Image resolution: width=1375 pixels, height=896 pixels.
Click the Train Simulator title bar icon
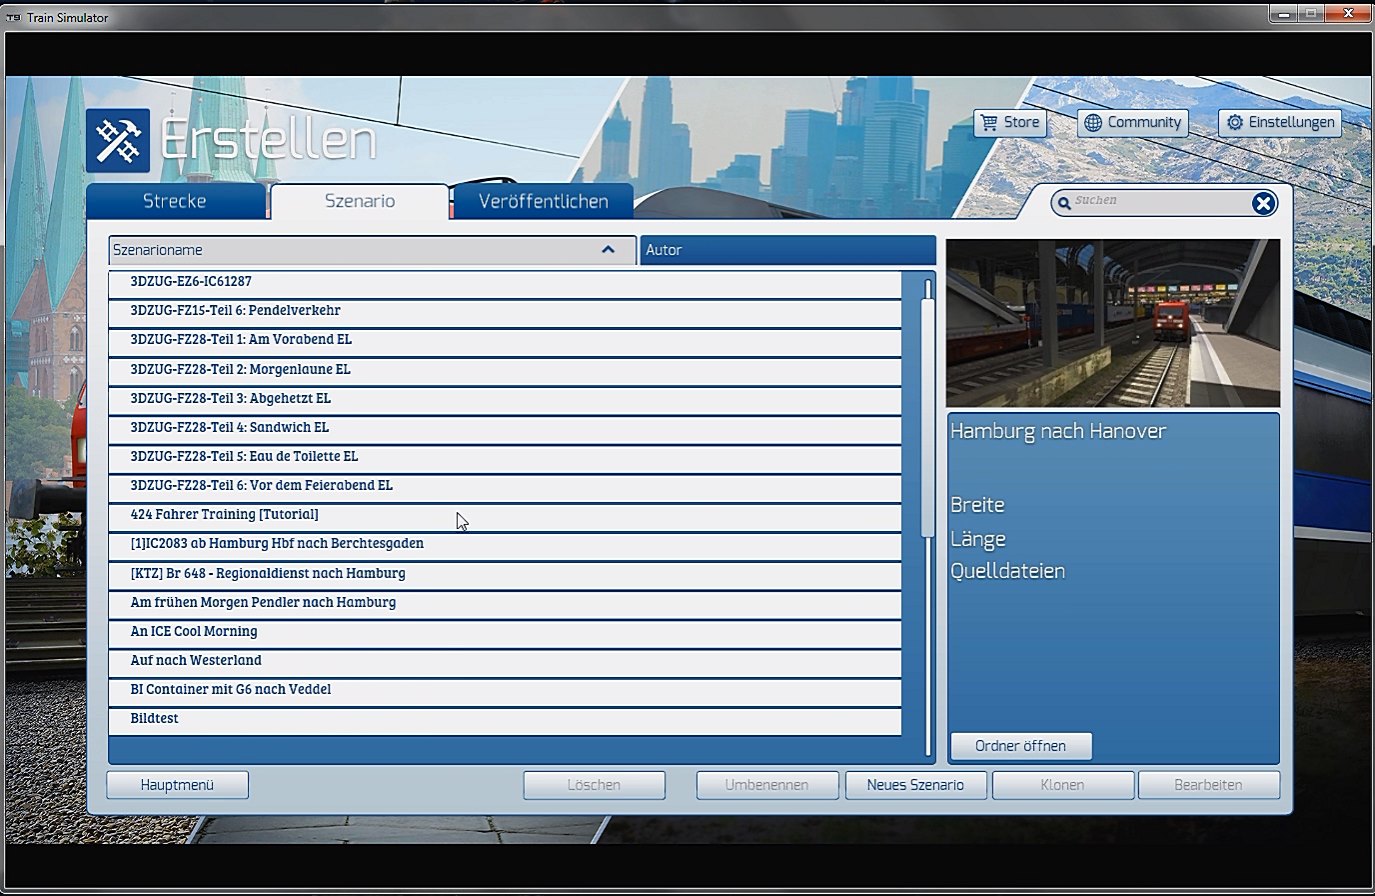click(14, 17)
